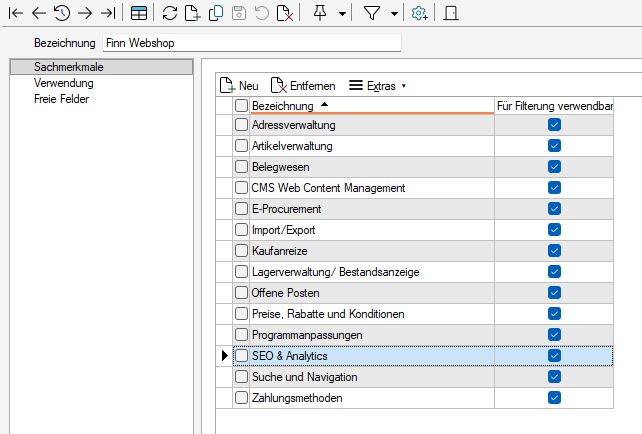Check row selector for Zahlungsmethoden
642x434 pixels.
[242, 398]
